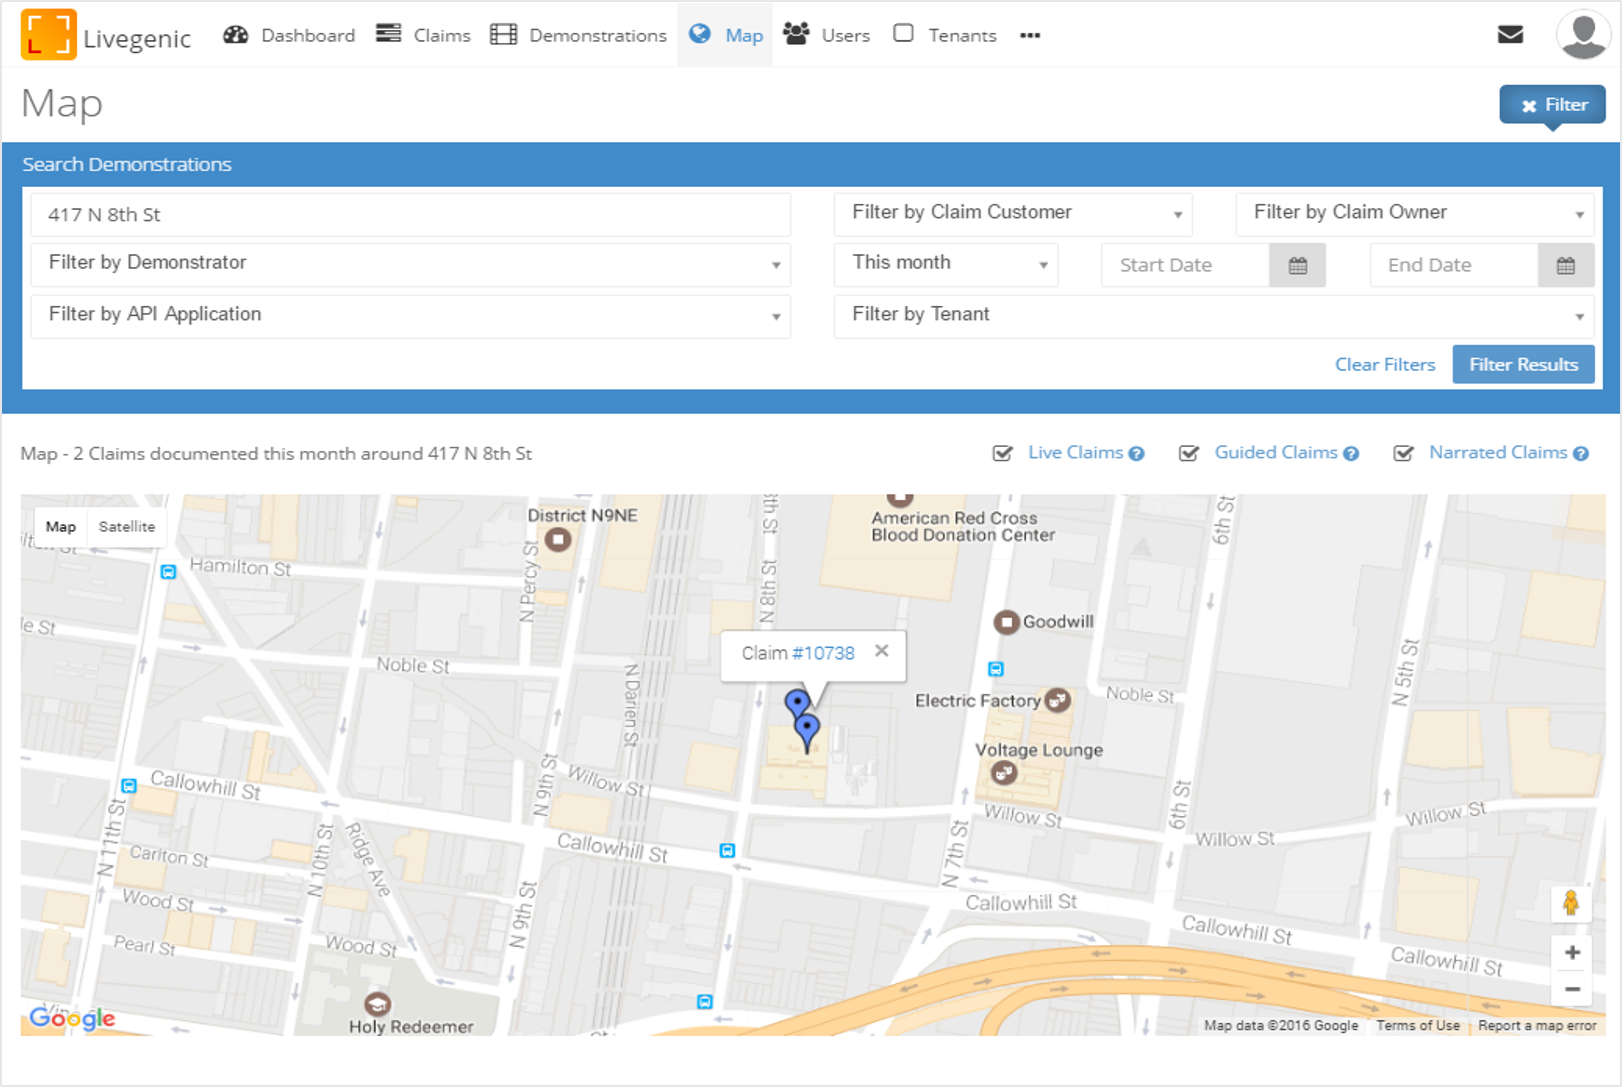Viewport: 1622px width, 1087px height.
Task: Click the transit stop icon below Goodwill
Action: click(x=996, y=669)
